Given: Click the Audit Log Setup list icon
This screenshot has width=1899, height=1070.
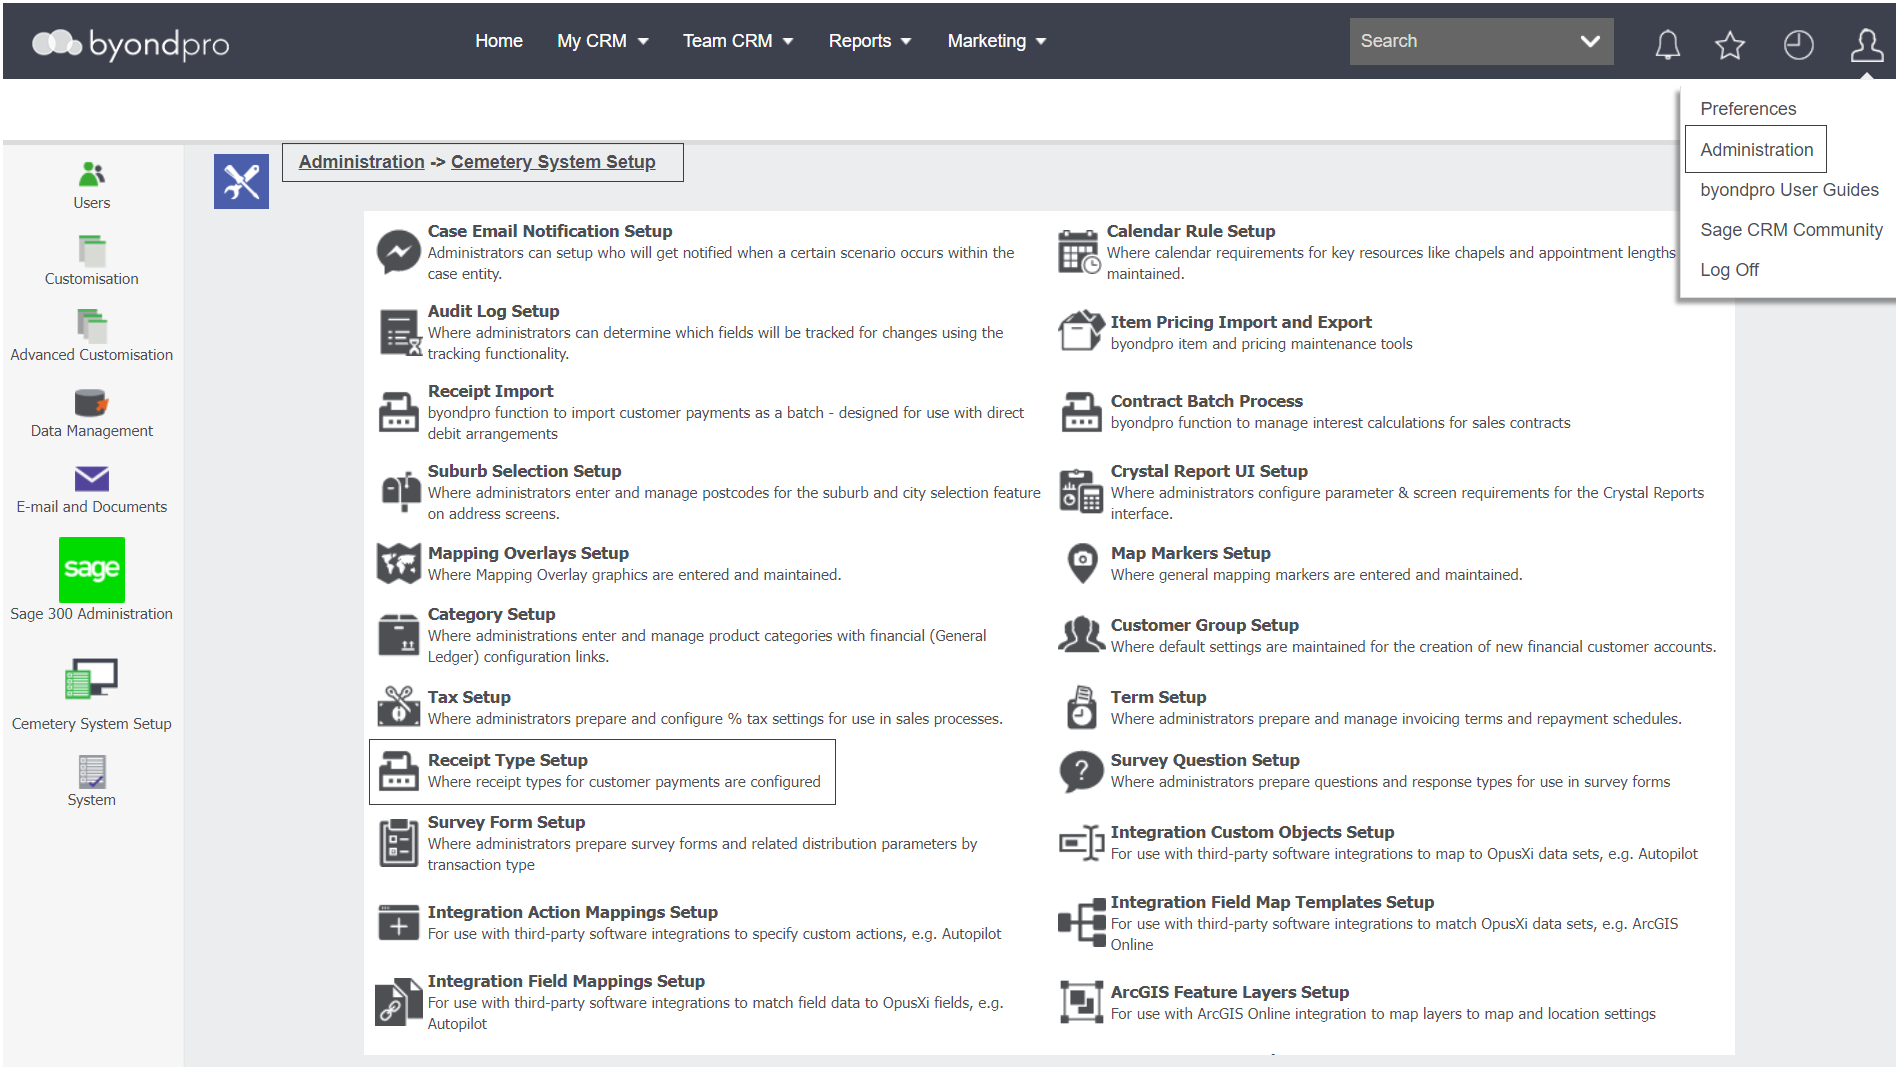Looking at the screenshot, I should [x=400, y=333].
